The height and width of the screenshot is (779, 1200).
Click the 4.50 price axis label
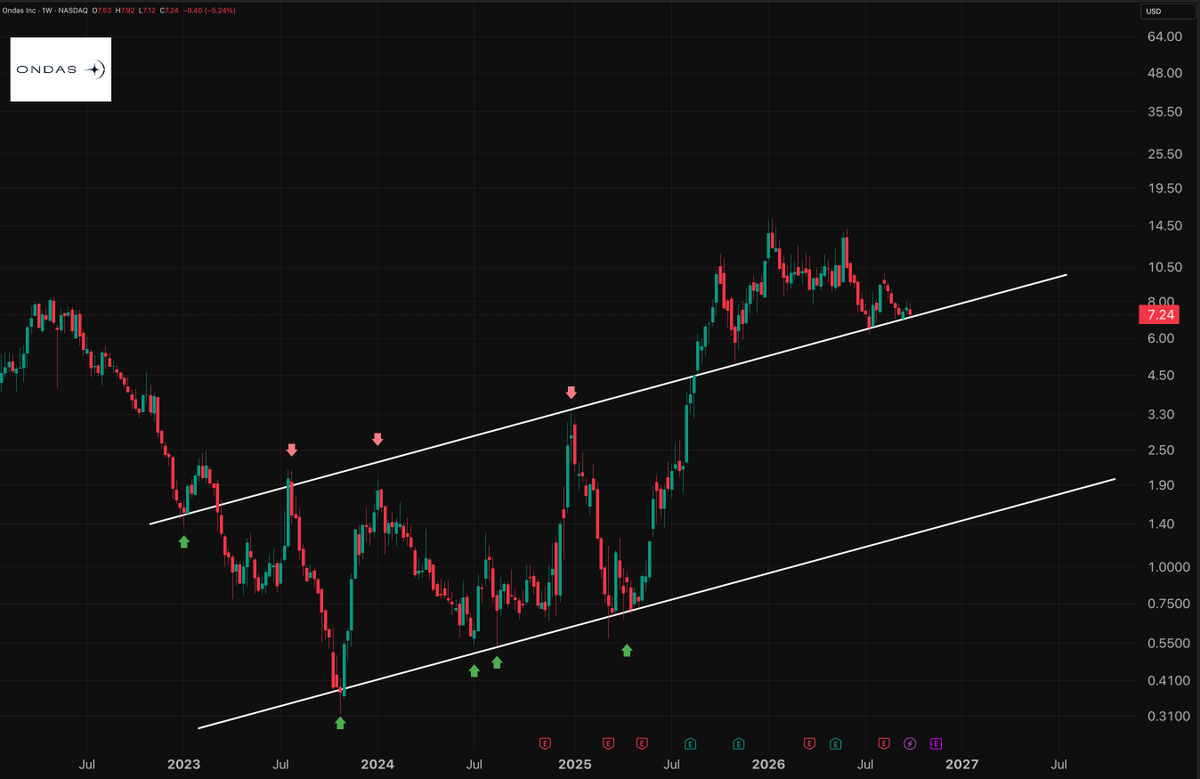click(1161, 376)
